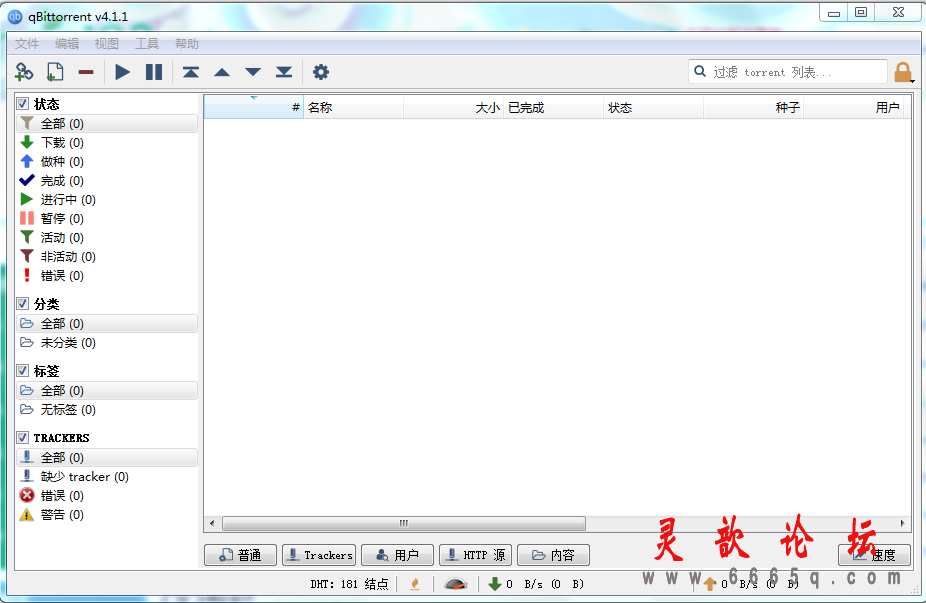Click the horizontal scrollbar thumb
926x603 pixels.
point(404,523)
